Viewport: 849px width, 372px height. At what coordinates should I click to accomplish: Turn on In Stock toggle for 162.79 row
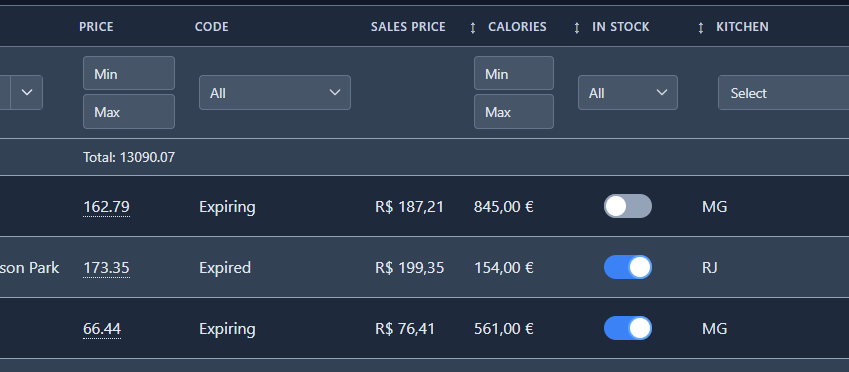[628, 206]
